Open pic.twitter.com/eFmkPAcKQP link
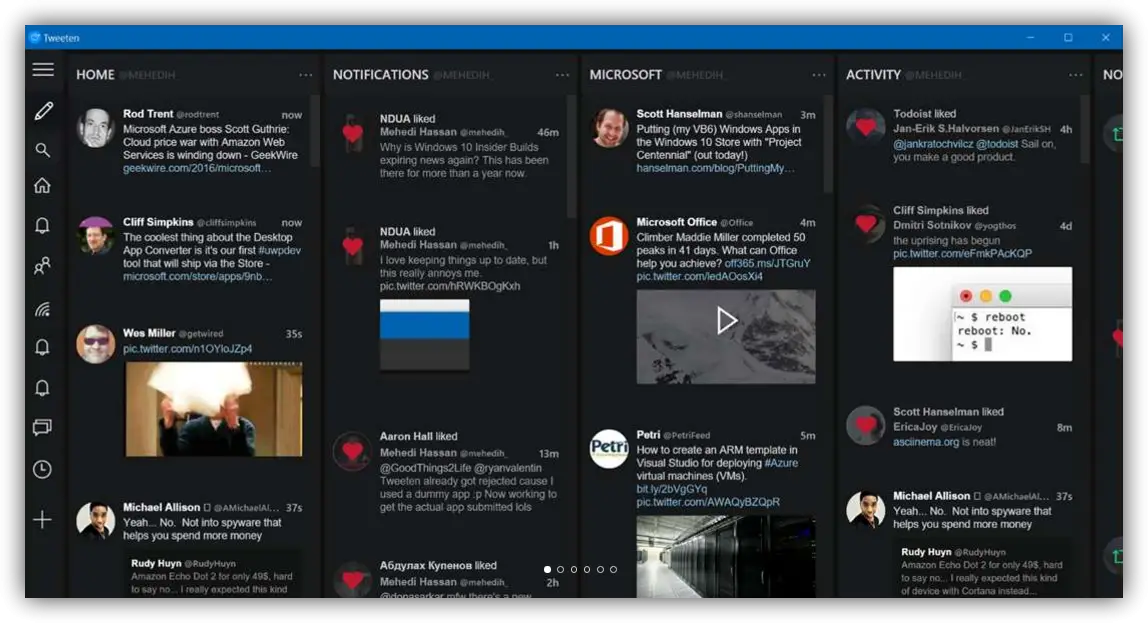The image size is (1148, 623). (962, 254)
